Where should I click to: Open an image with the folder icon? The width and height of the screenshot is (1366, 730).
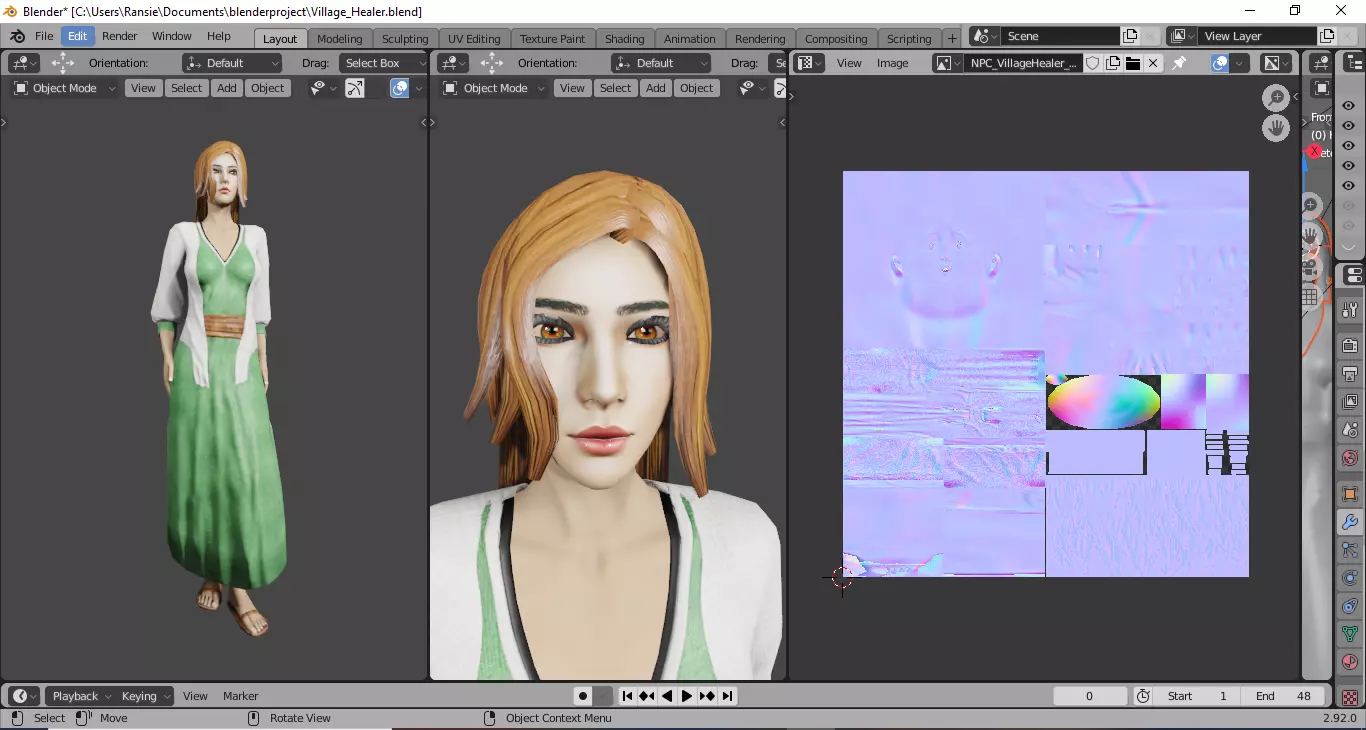[1133, 63]
